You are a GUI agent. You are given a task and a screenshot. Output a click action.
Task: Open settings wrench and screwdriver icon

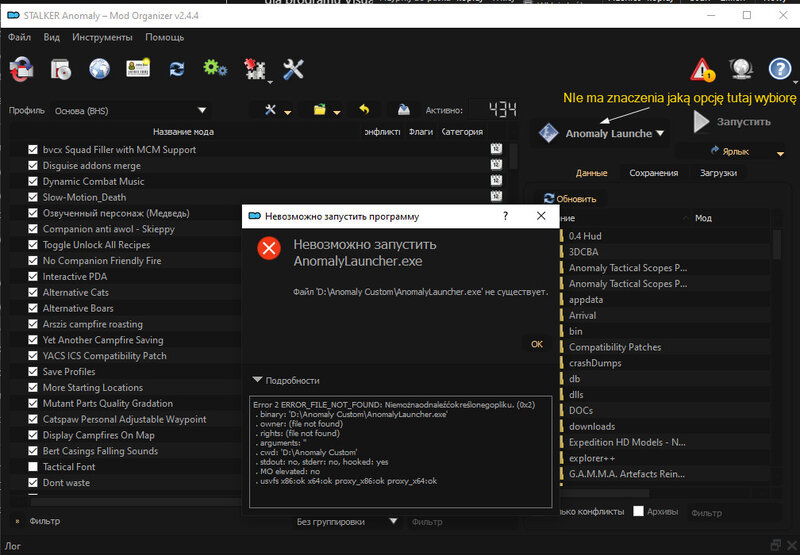[293, 70]
